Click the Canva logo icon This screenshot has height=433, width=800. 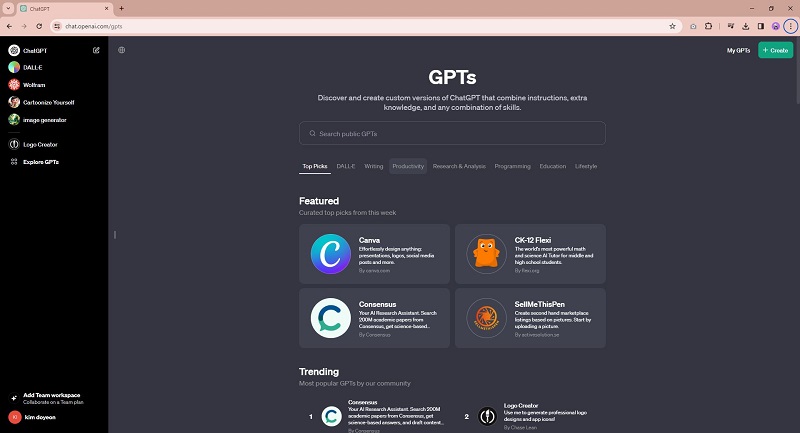[331, 253]
